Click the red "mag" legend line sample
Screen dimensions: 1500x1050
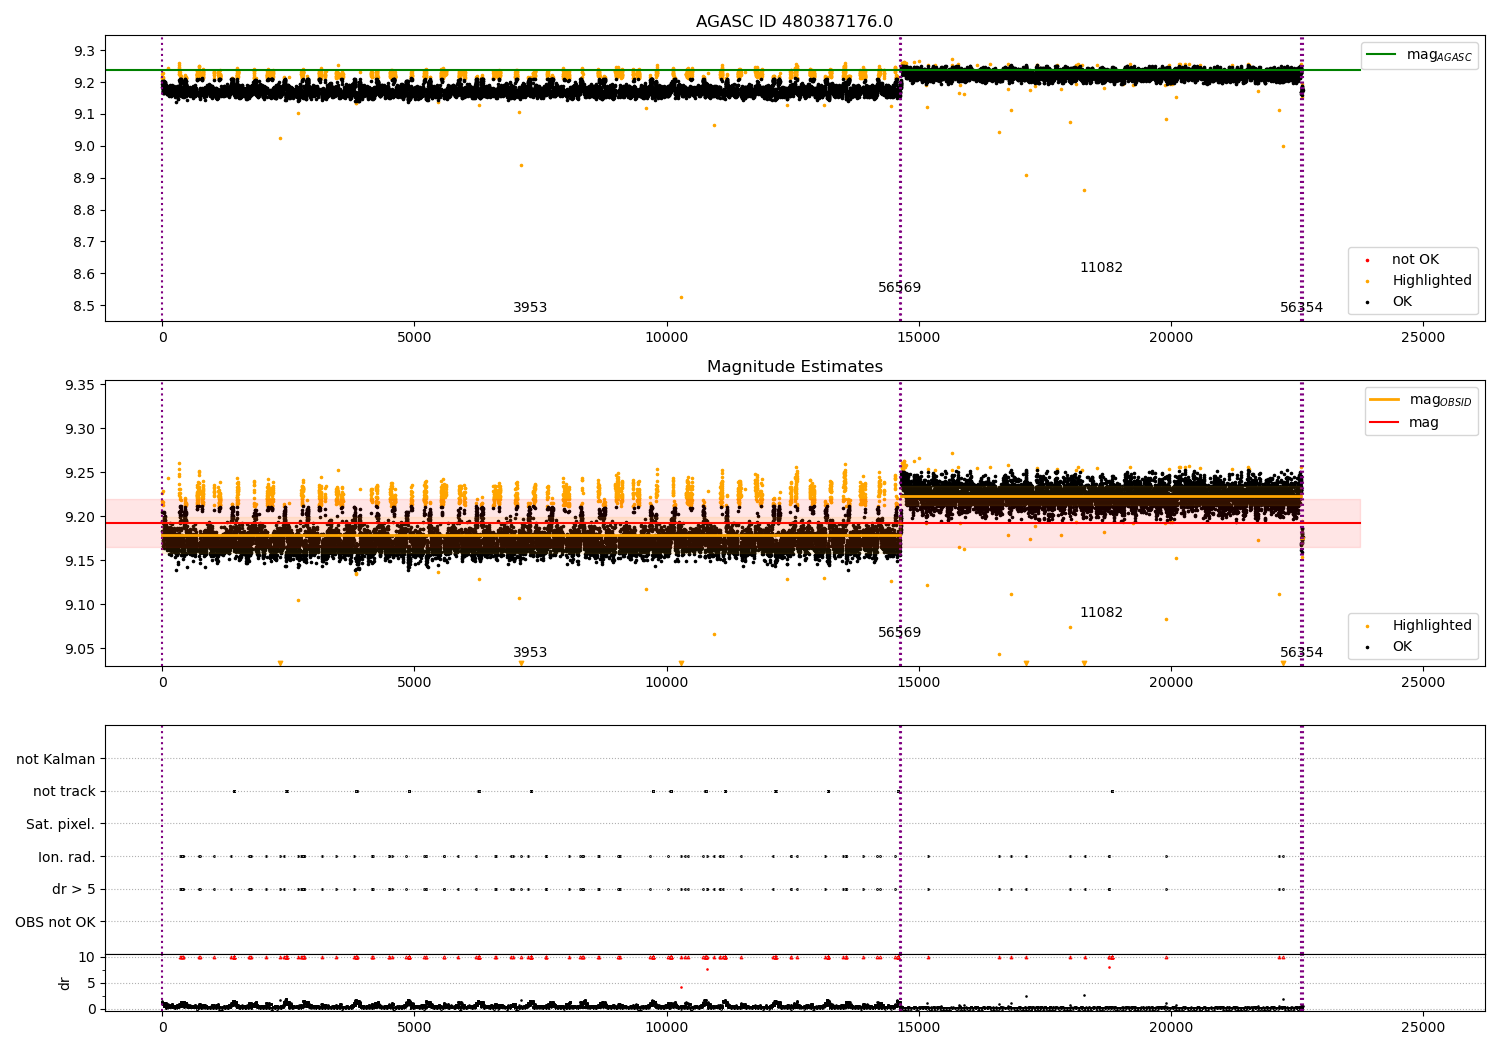[1384, 423]
